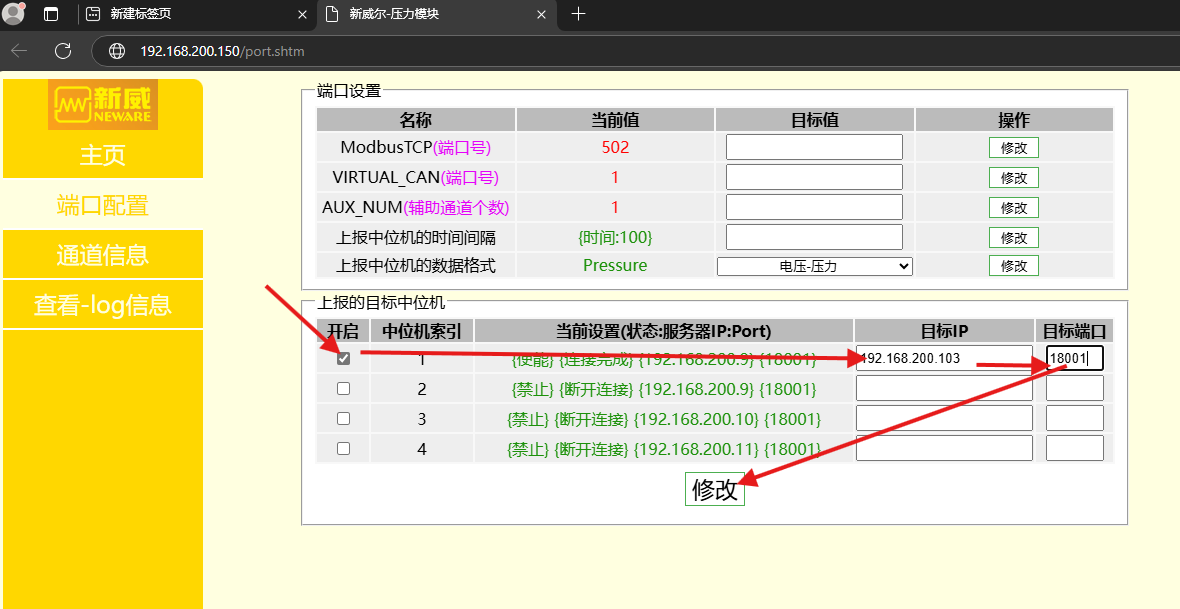Switch to the 新建标签页 browser tab
The height and width of the screenshot is (609, 1180).
tap(190, 15)
